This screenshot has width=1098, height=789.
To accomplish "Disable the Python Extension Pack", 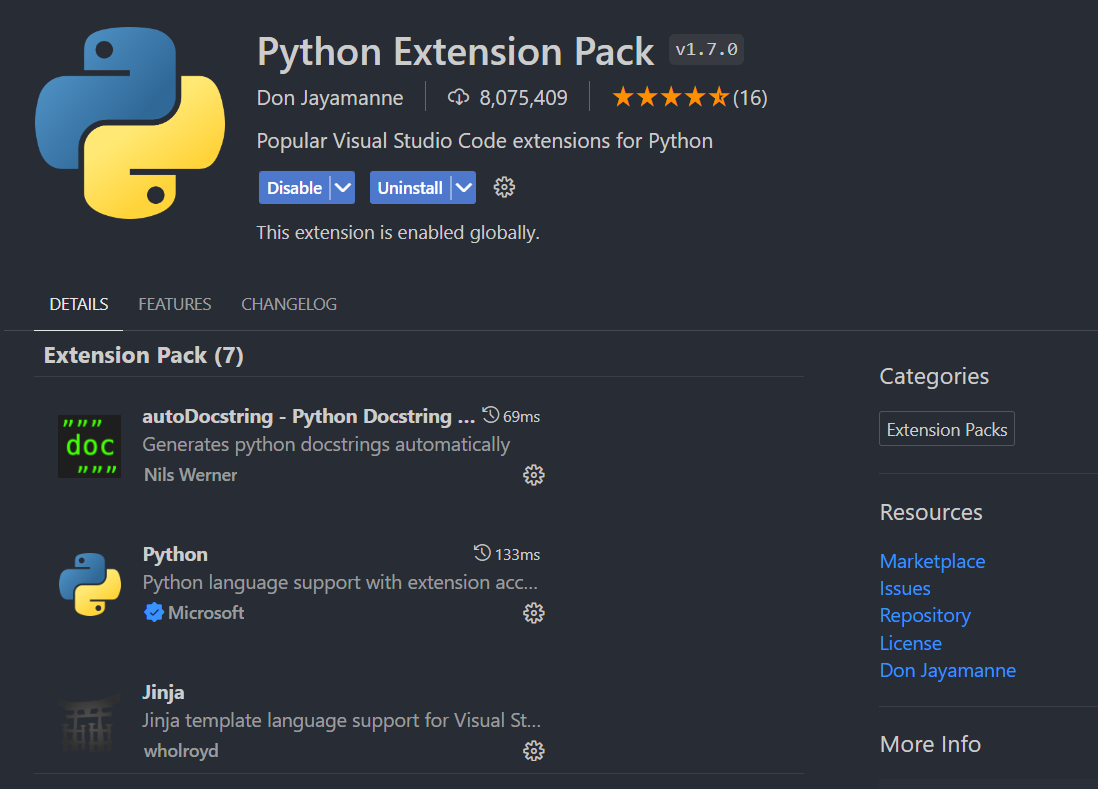I will point(294,187).
